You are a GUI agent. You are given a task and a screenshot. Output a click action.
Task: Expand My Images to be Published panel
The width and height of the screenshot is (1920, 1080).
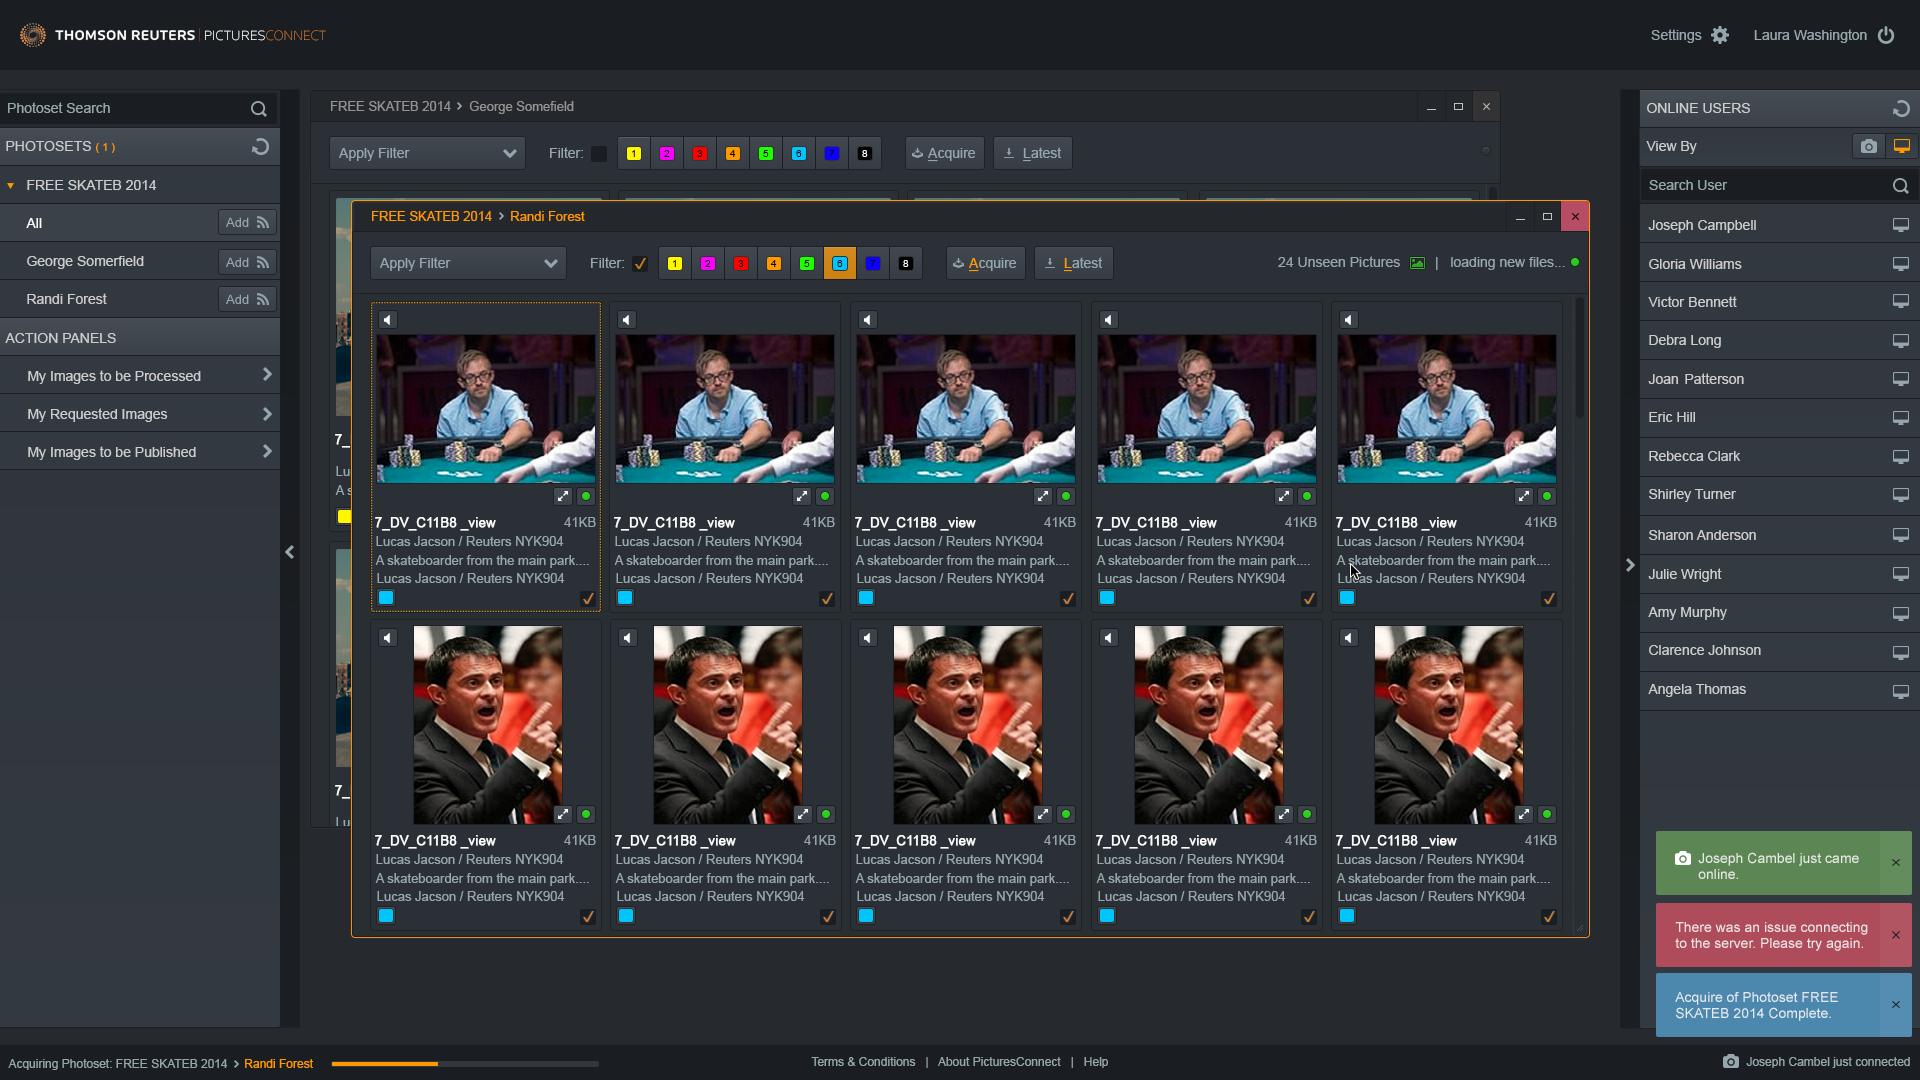point(140,452)
